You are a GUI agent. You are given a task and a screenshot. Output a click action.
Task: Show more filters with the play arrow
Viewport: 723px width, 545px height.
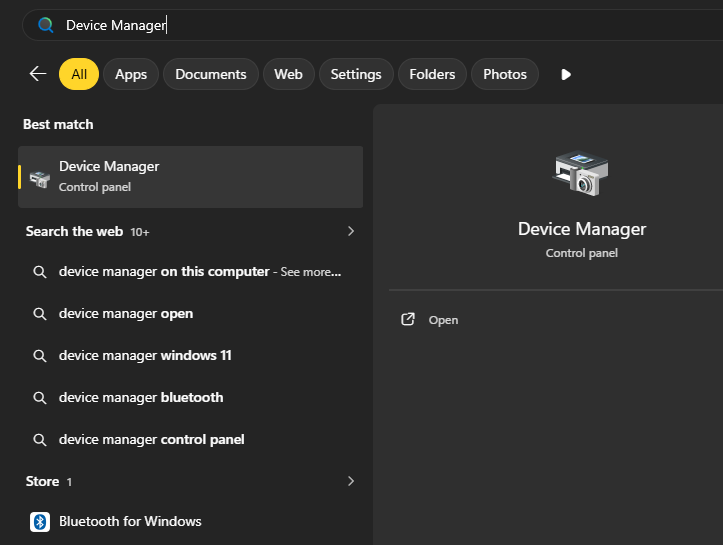566,74
